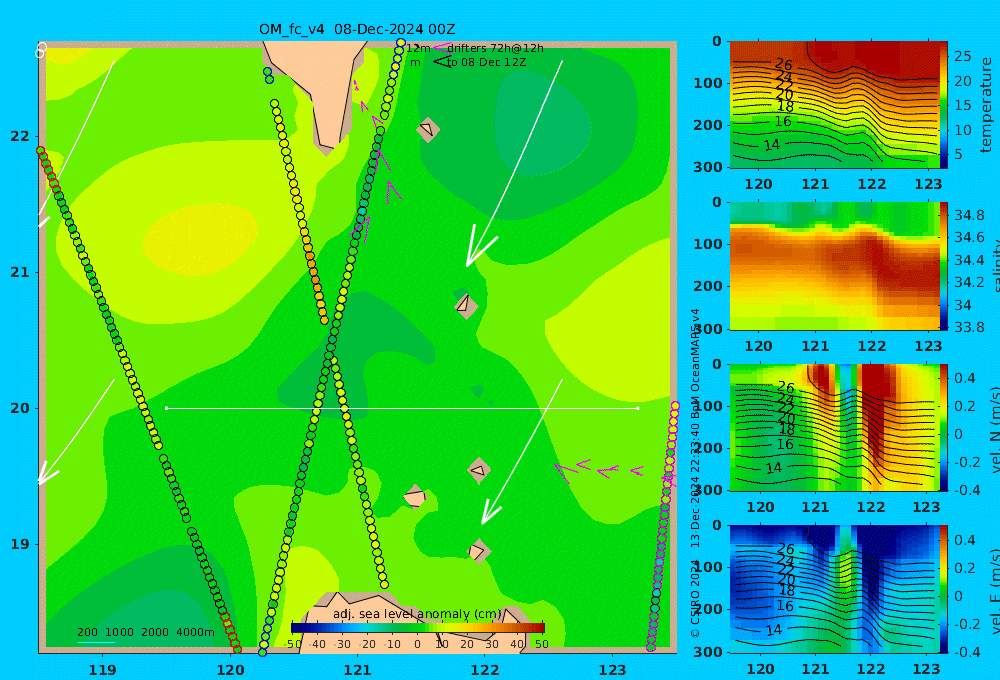The height and width of the screenshot is (680, 1000).
Task: Click latitude tick 20 on main map
Action: coord(20,408)
